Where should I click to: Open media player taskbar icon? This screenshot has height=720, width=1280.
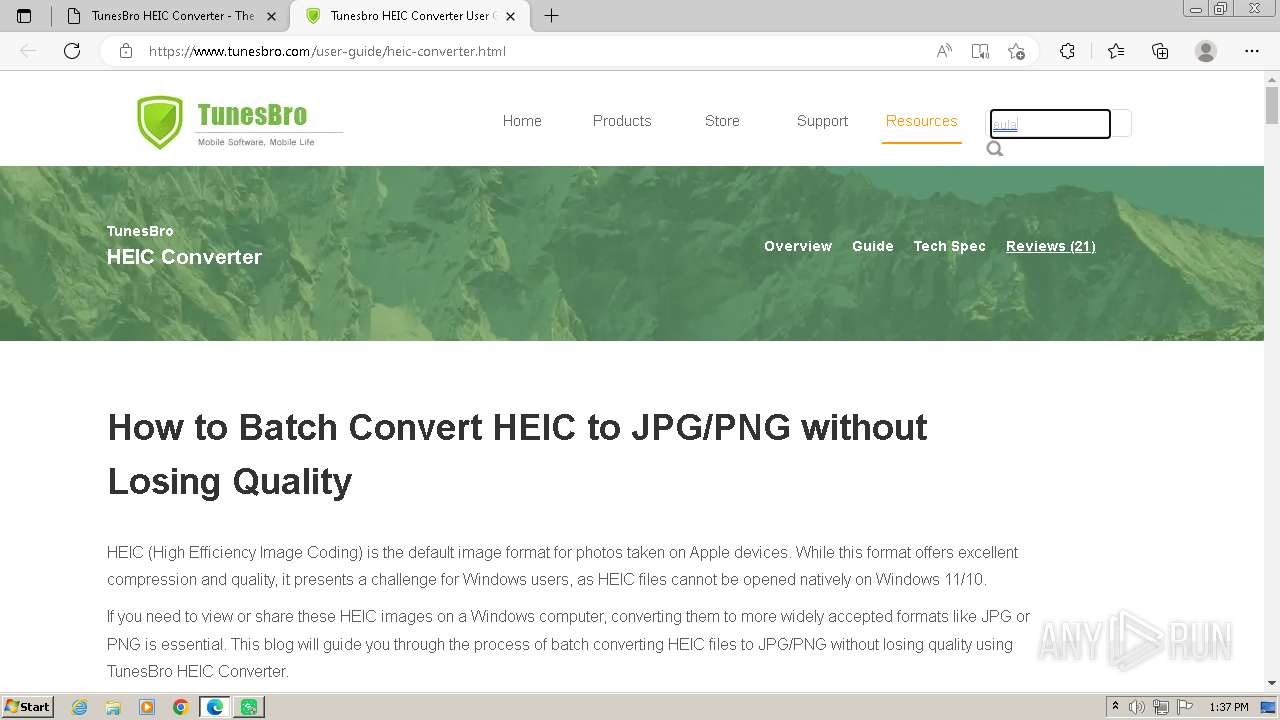tap(147, 707)
